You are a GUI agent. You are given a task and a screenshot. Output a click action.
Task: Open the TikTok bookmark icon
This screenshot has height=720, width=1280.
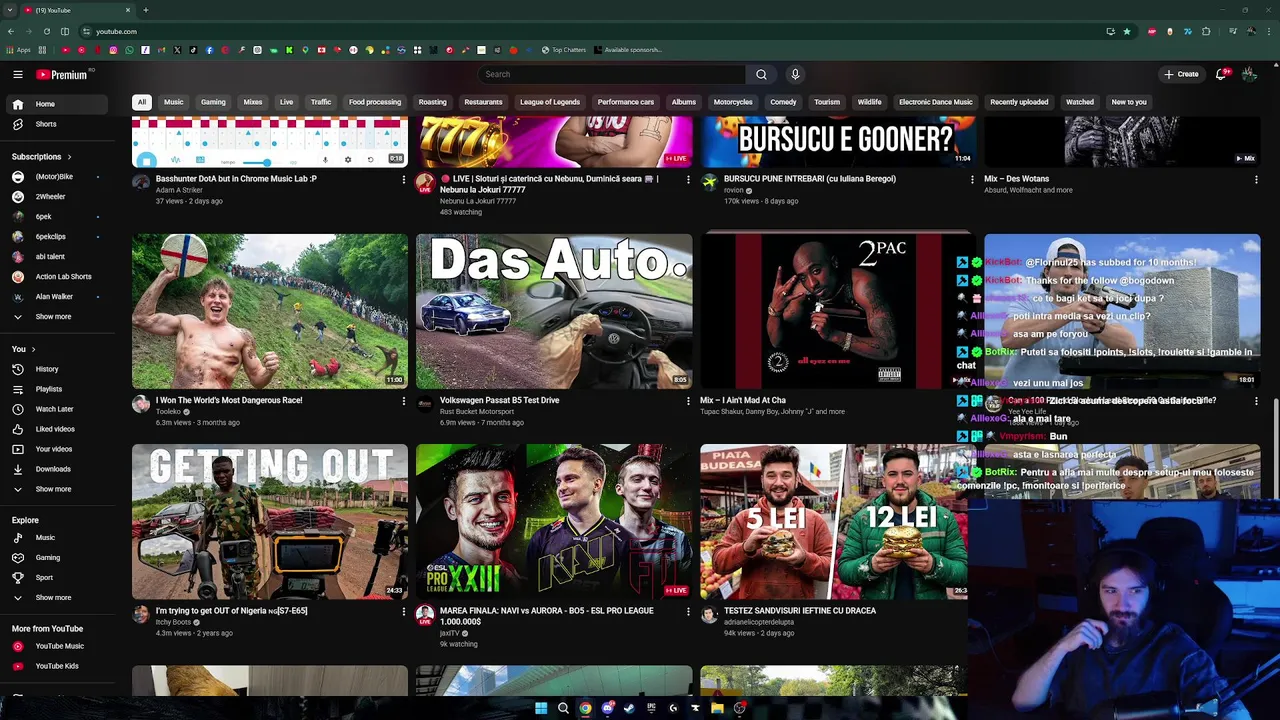click(193, 50)
